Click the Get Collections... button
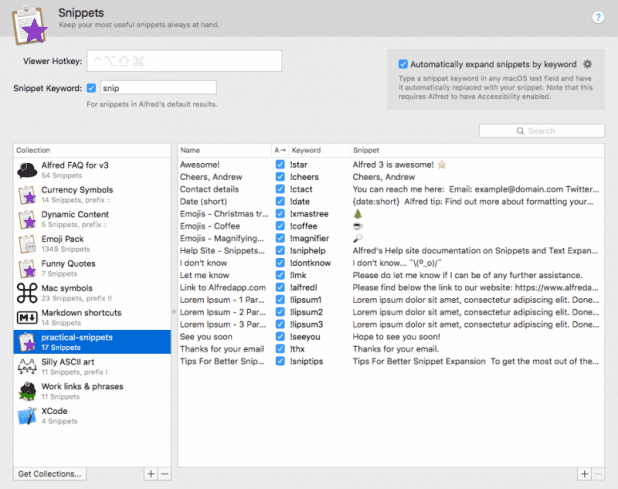Screen dimensions: 618x489 50,474
